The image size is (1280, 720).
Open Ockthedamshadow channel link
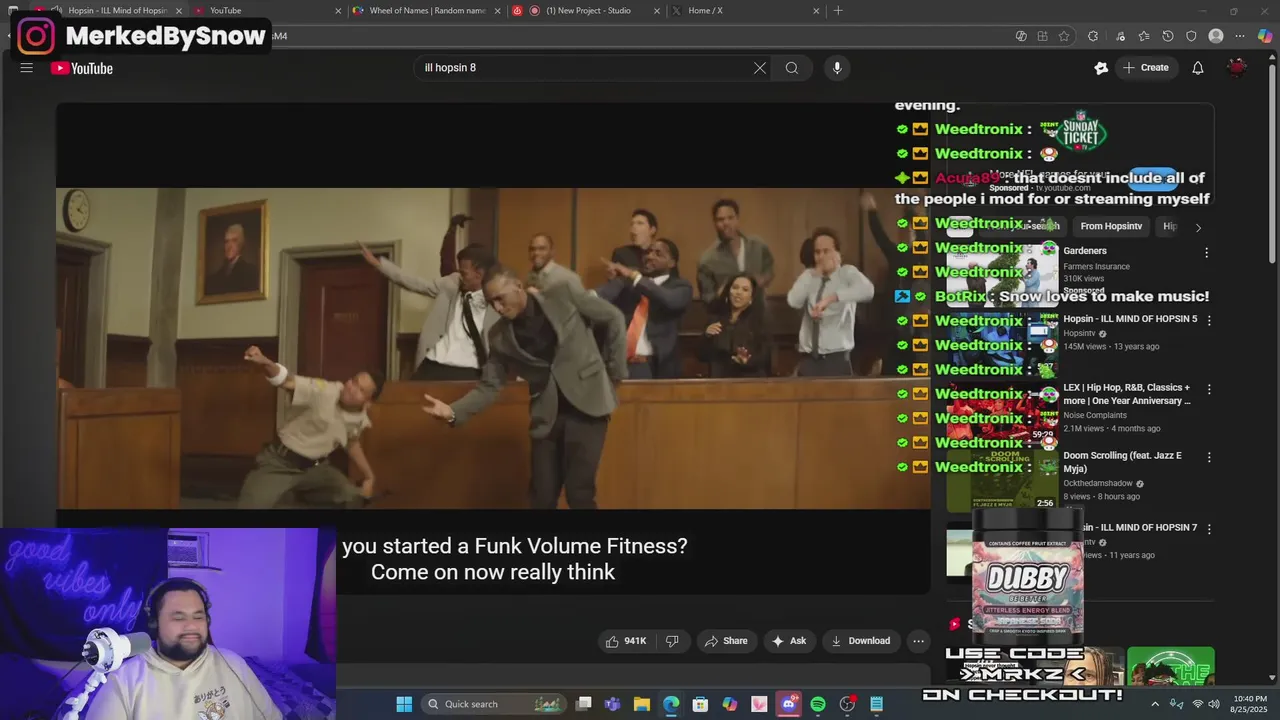point(1097,484)
